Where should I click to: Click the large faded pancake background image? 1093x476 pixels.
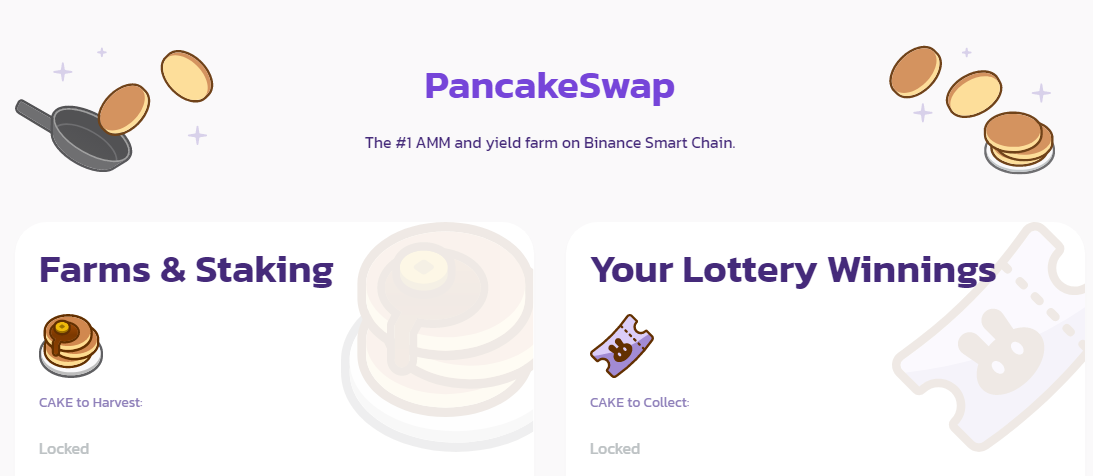[439, 336]
